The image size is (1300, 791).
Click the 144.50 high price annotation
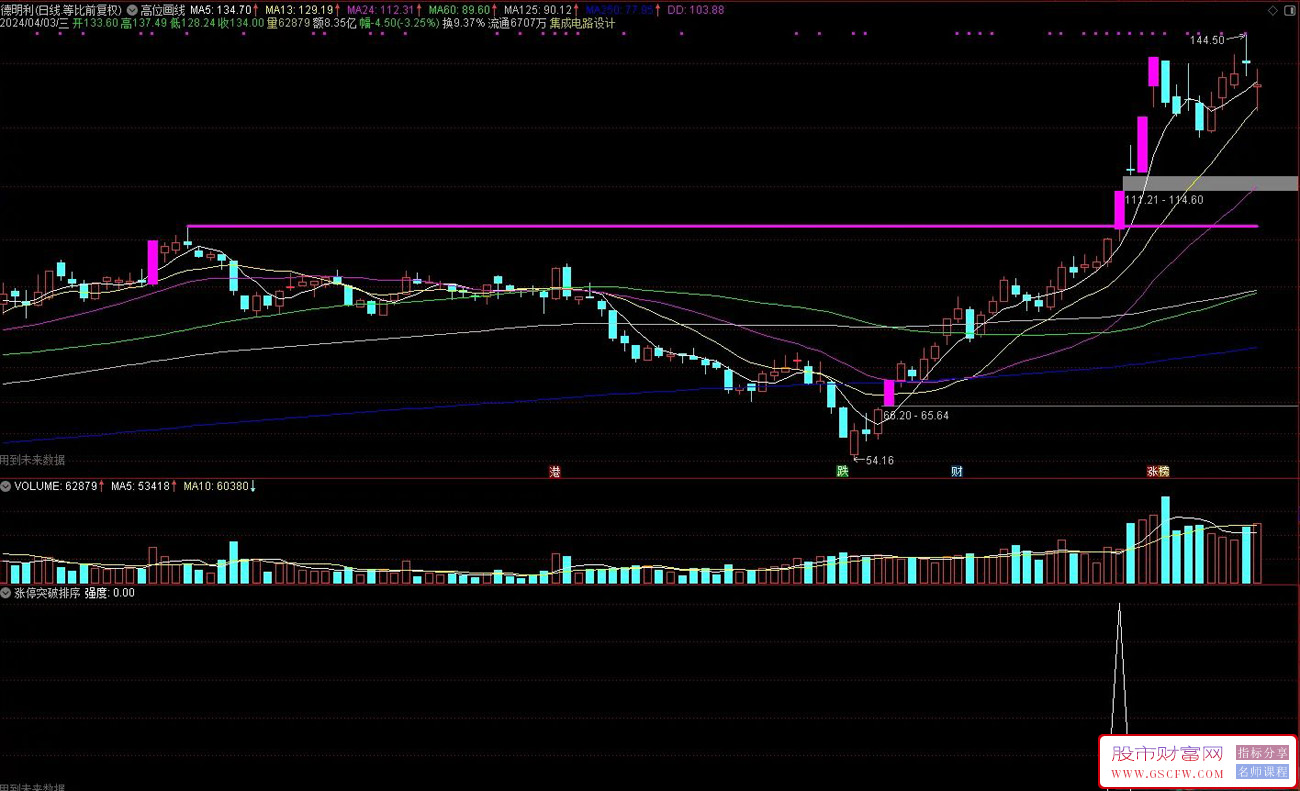(1208, 40)
